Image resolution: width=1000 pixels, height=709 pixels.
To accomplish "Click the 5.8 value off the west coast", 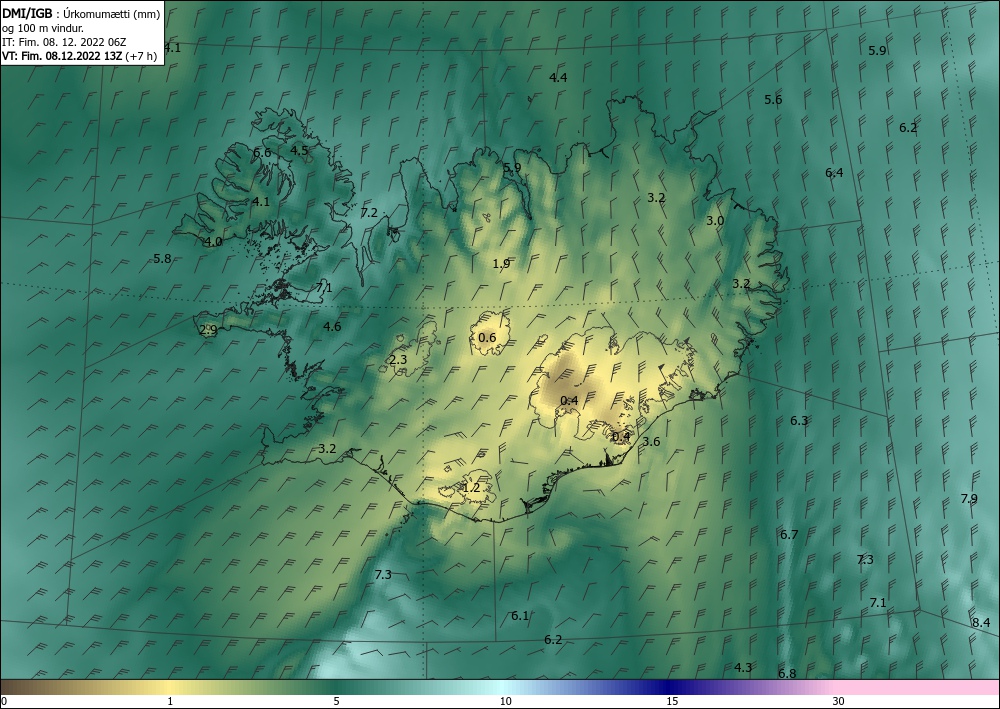I will pyautogui.click(x=162, y=259).
